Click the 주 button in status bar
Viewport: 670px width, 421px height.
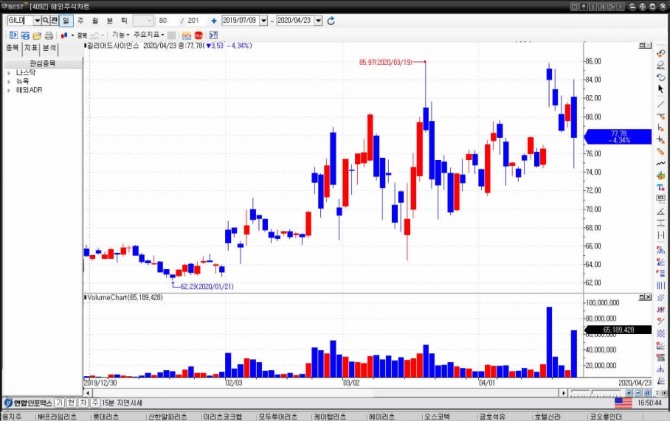click(95, 403)
